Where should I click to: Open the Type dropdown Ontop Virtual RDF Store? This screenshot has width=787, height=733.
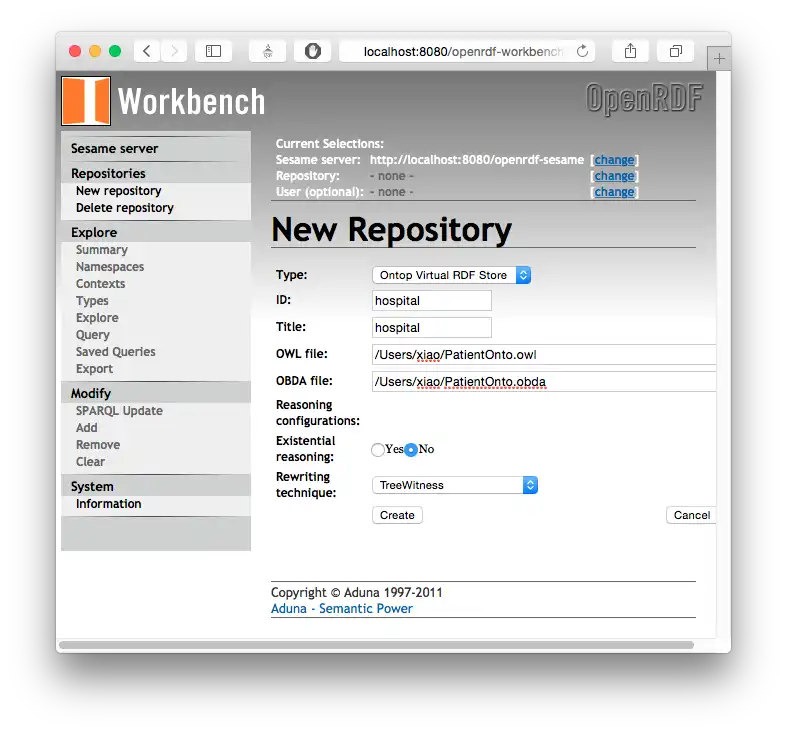click(451, 275)
